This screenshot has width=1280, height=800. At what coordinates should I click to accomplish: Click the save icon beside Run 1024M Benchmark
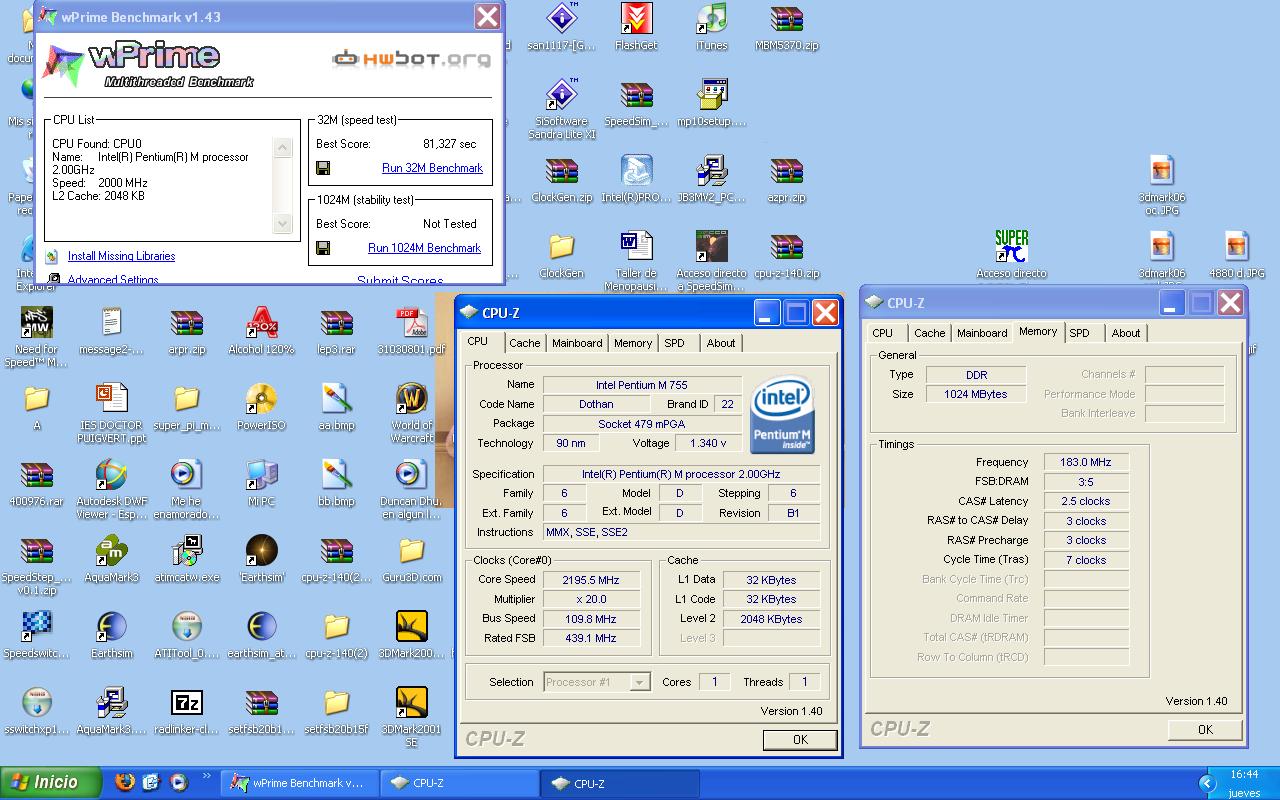[323, 248]
